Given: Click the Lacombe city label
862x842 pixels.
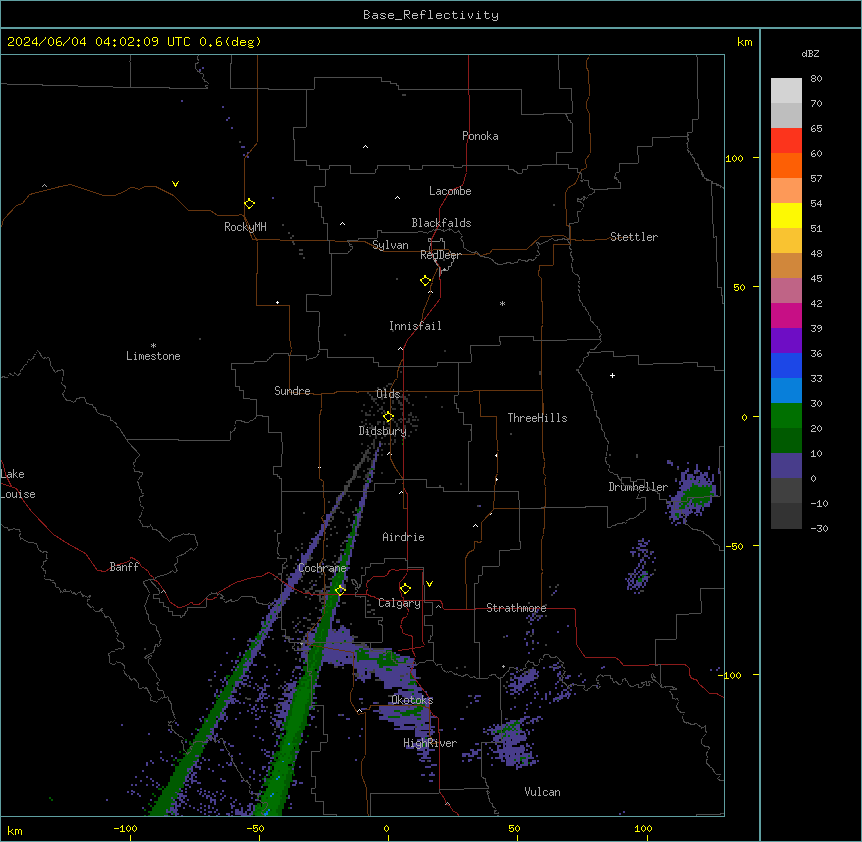Looking at the screenshot, I should (x=450, y=191).
